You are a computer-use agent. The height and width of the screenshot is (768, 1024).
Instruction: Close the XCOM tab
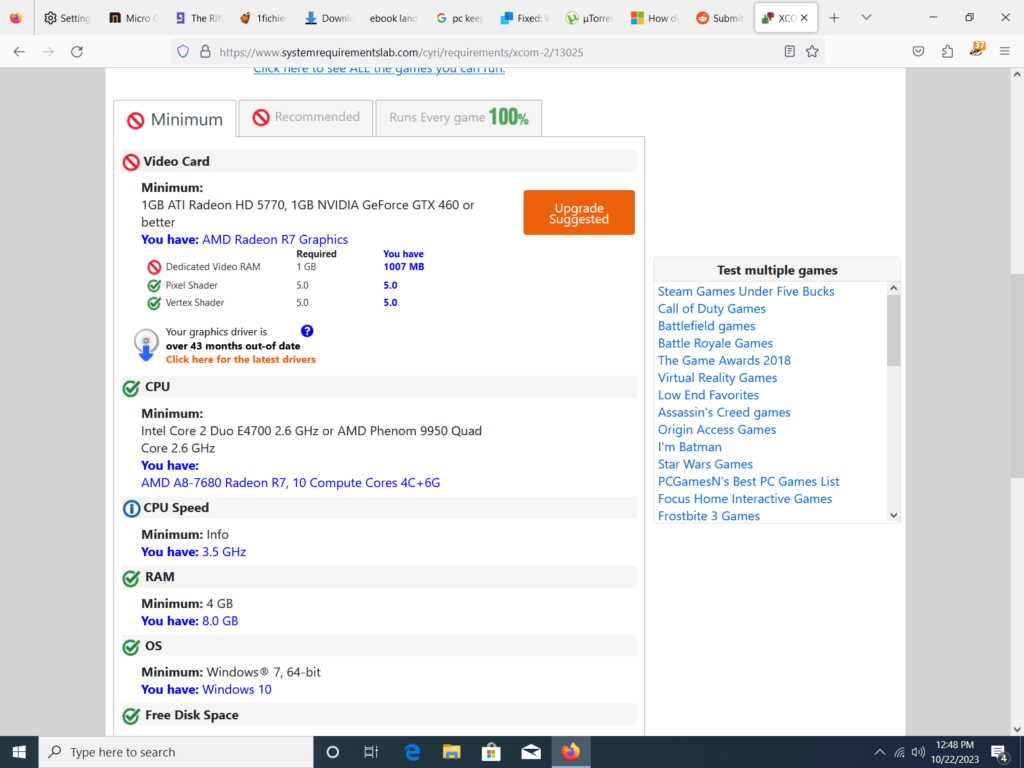coord(804,18)
